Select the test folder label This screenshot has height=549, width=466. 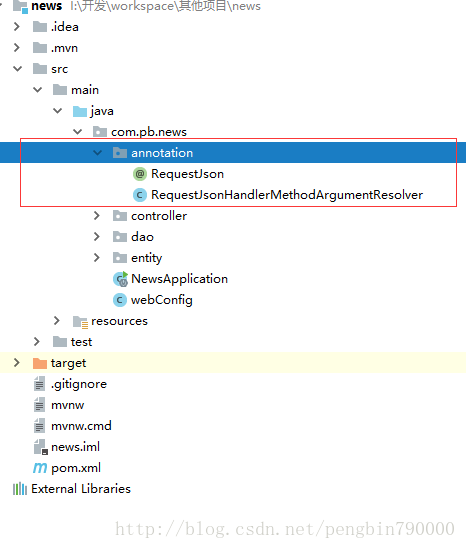[82, 342]
